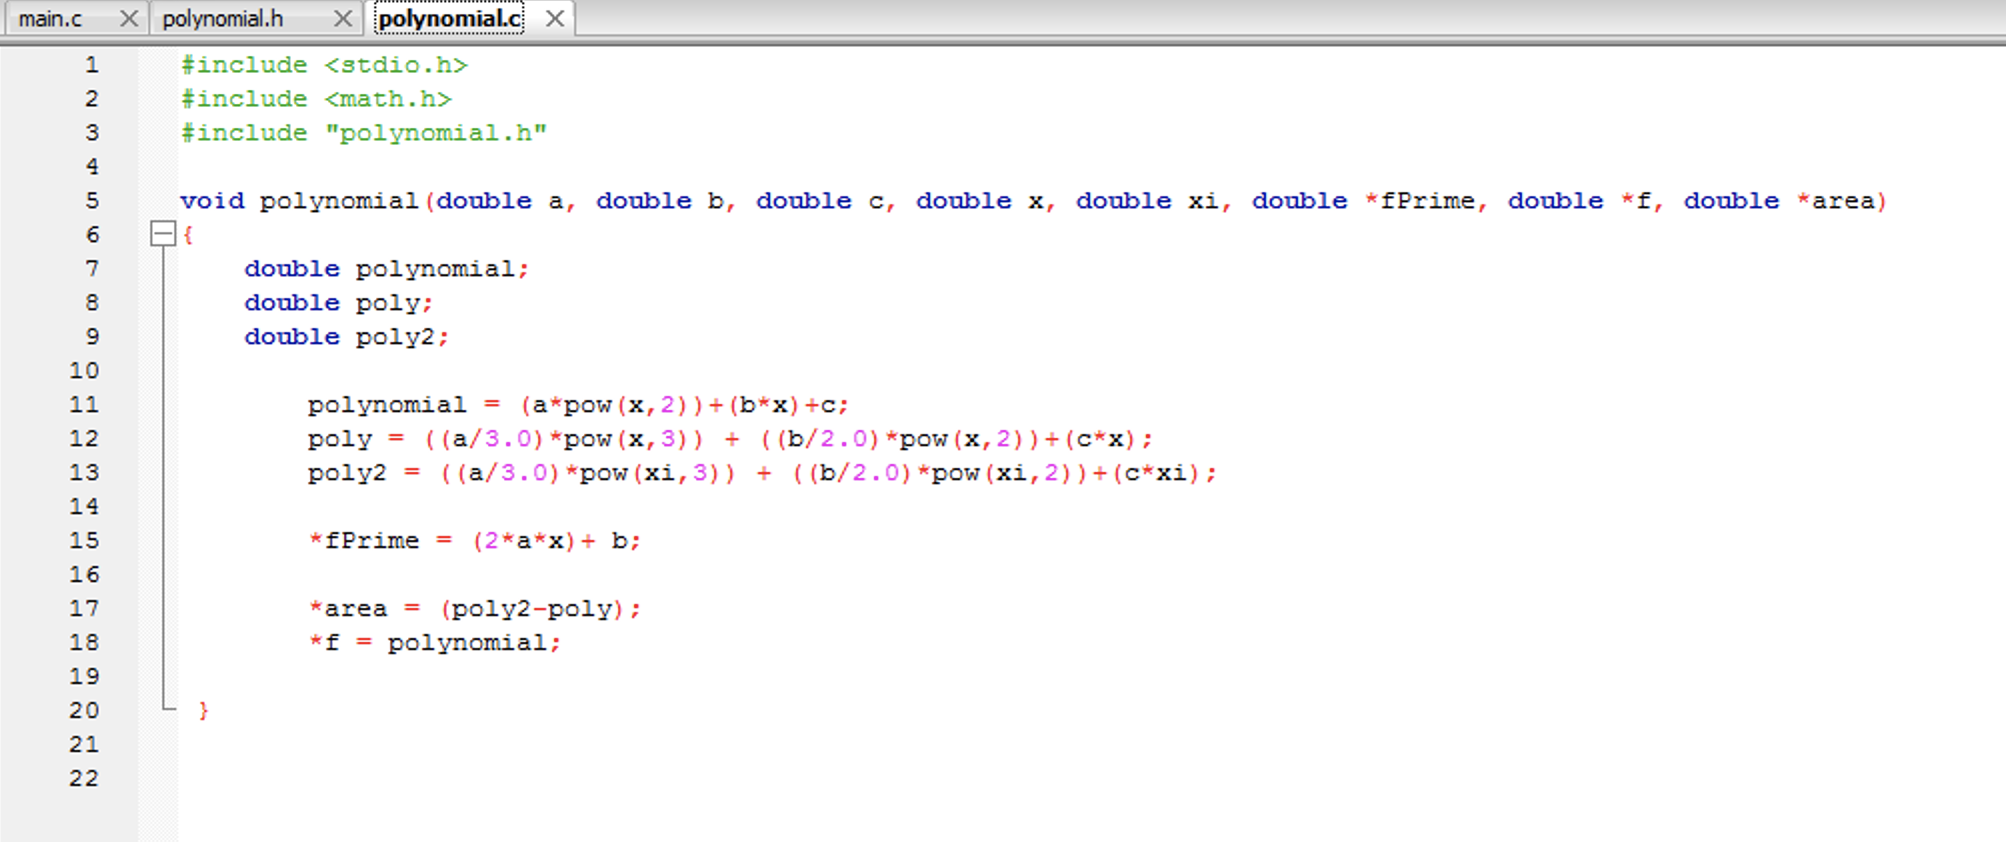This screenshot has height=842, width=2006.
Task: Click the '*area' parameter in the signature
Action: (1835, 201)
